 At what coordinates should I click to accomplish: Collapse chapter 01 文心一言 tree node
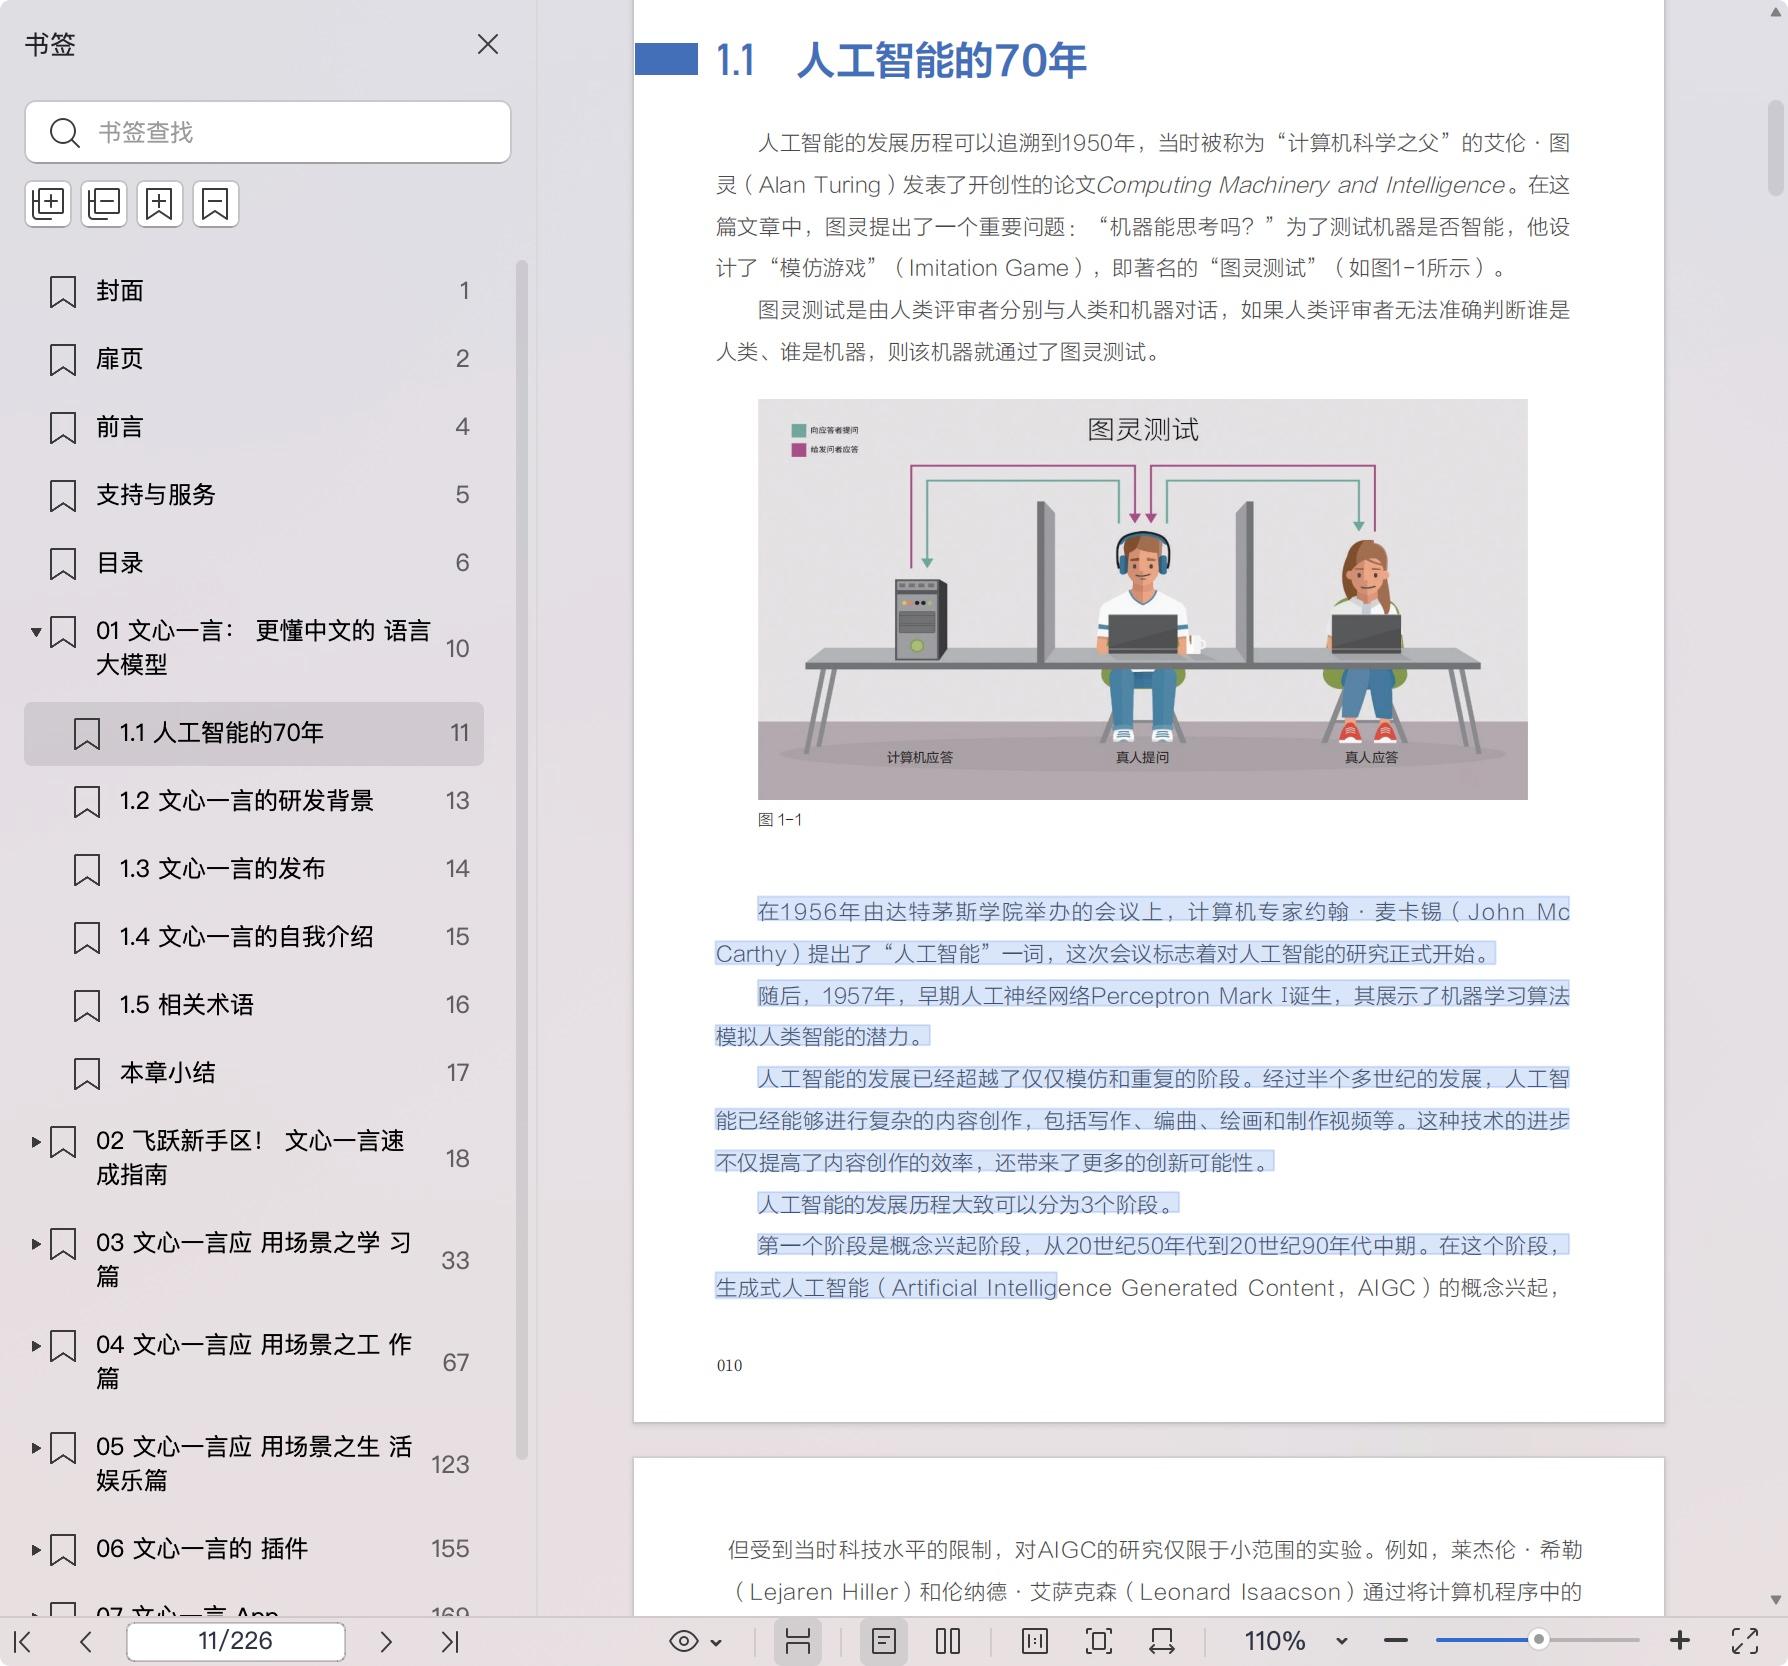(36, 631)
